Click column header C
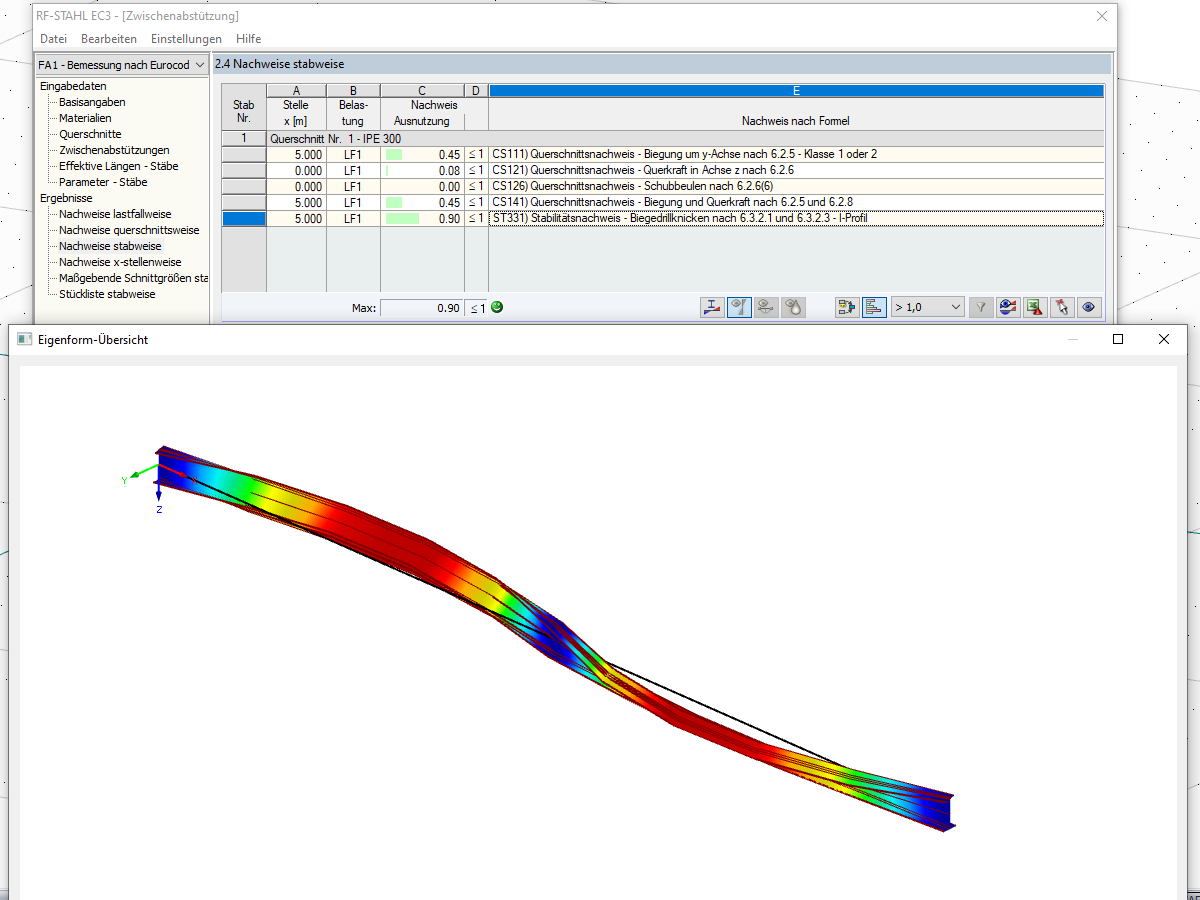The height and width of the screenshot is (900, 1200). (422, 90)
